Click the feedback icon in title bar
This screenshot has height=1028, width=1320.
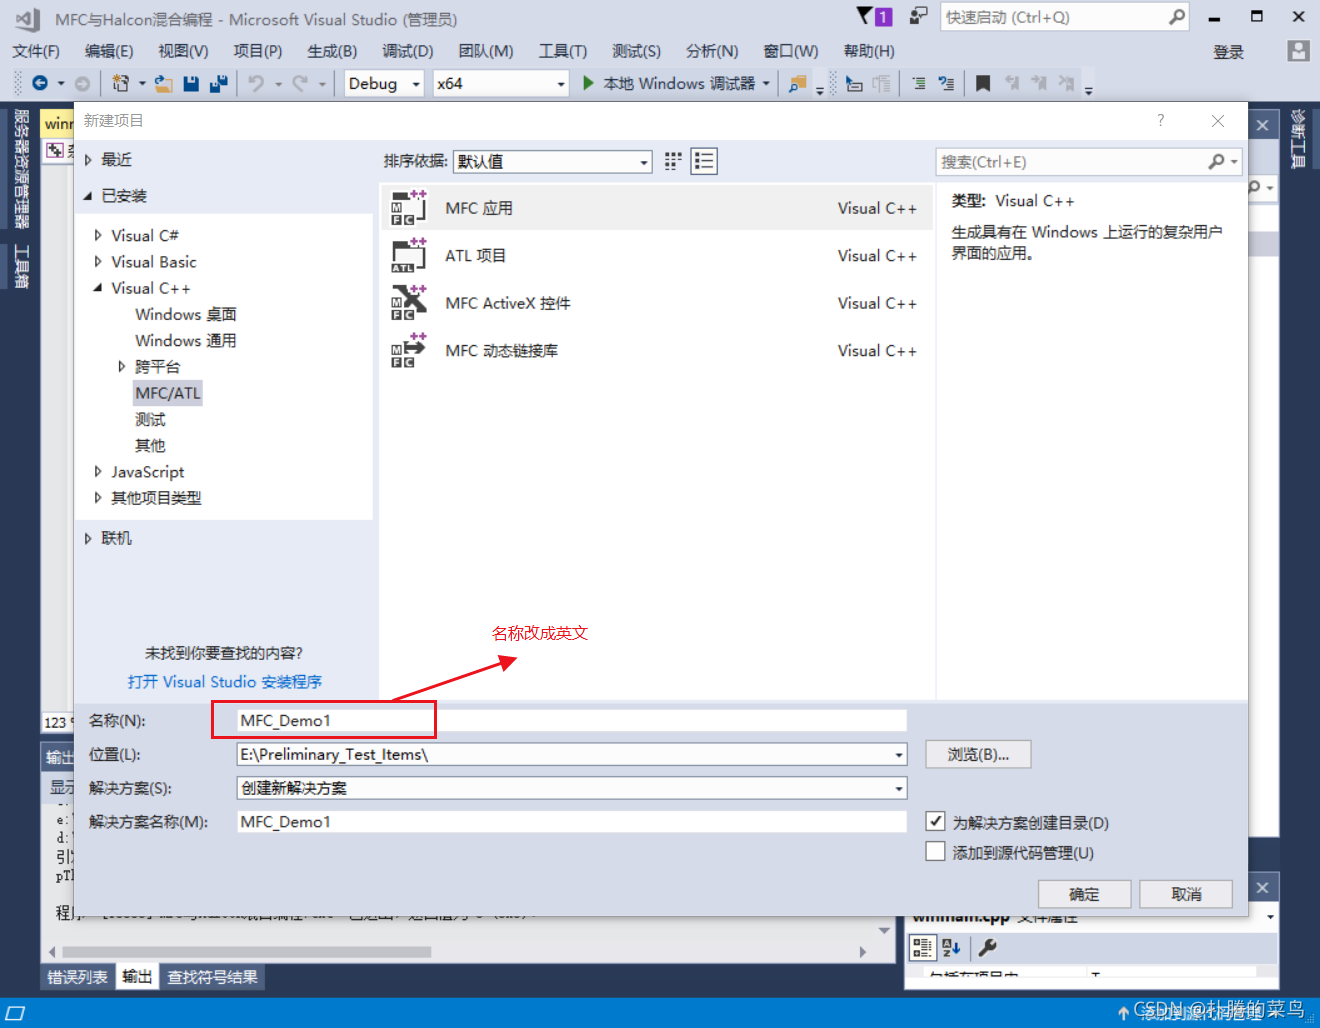(x=918, y=16)
